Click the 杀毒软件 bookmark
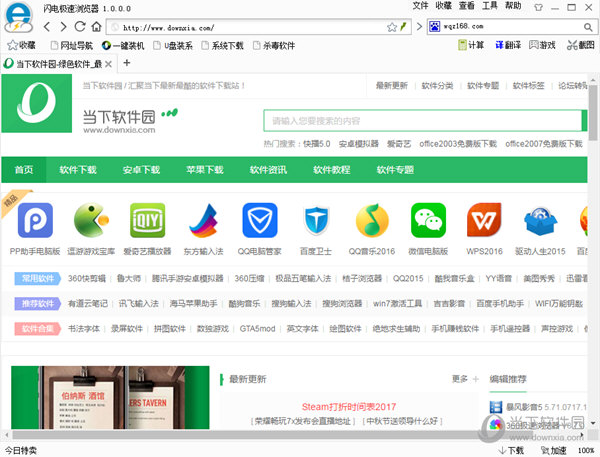Image resolution: width=600 pixels, height=457 pixels. (x=274, y=46)
